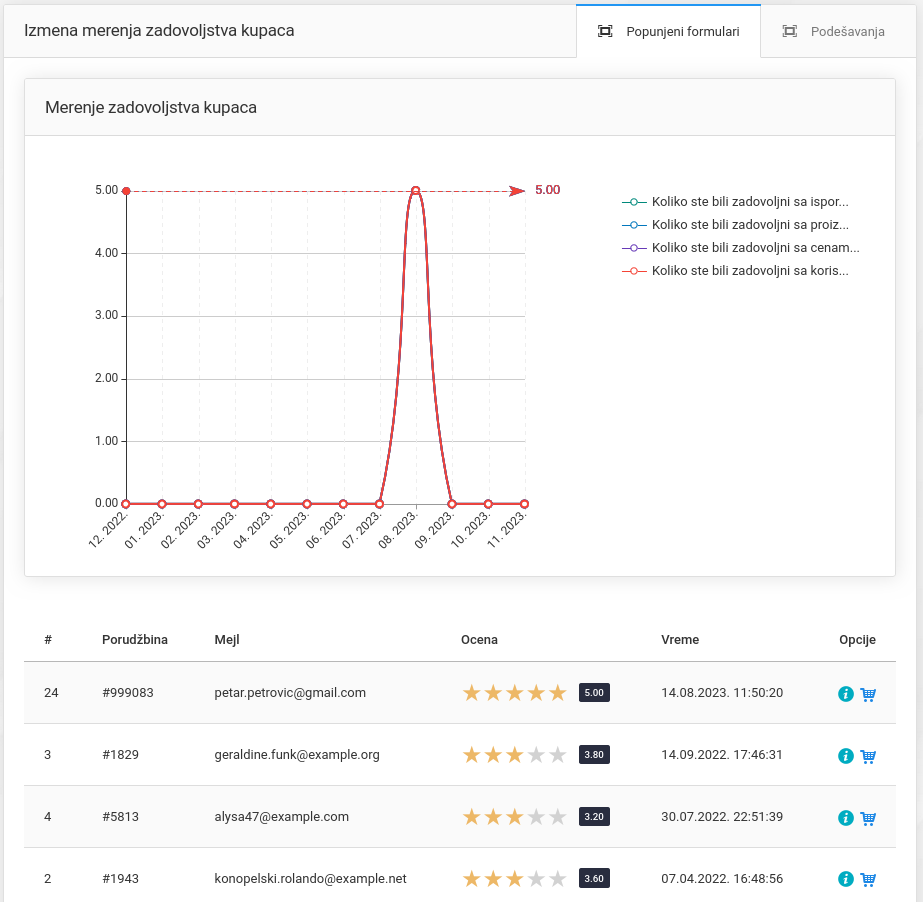
Task: Open info icon for order #1829
Action: 846,756
